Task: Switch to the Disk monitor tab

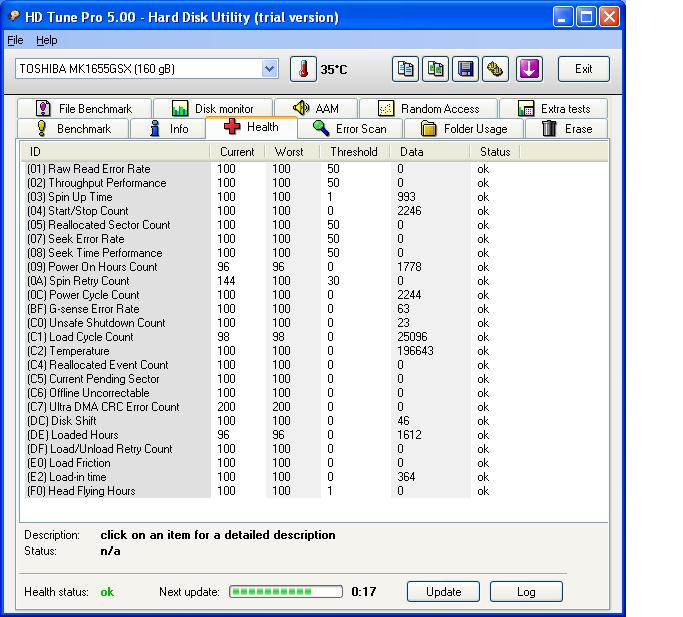Action: (x=213, y=108)
